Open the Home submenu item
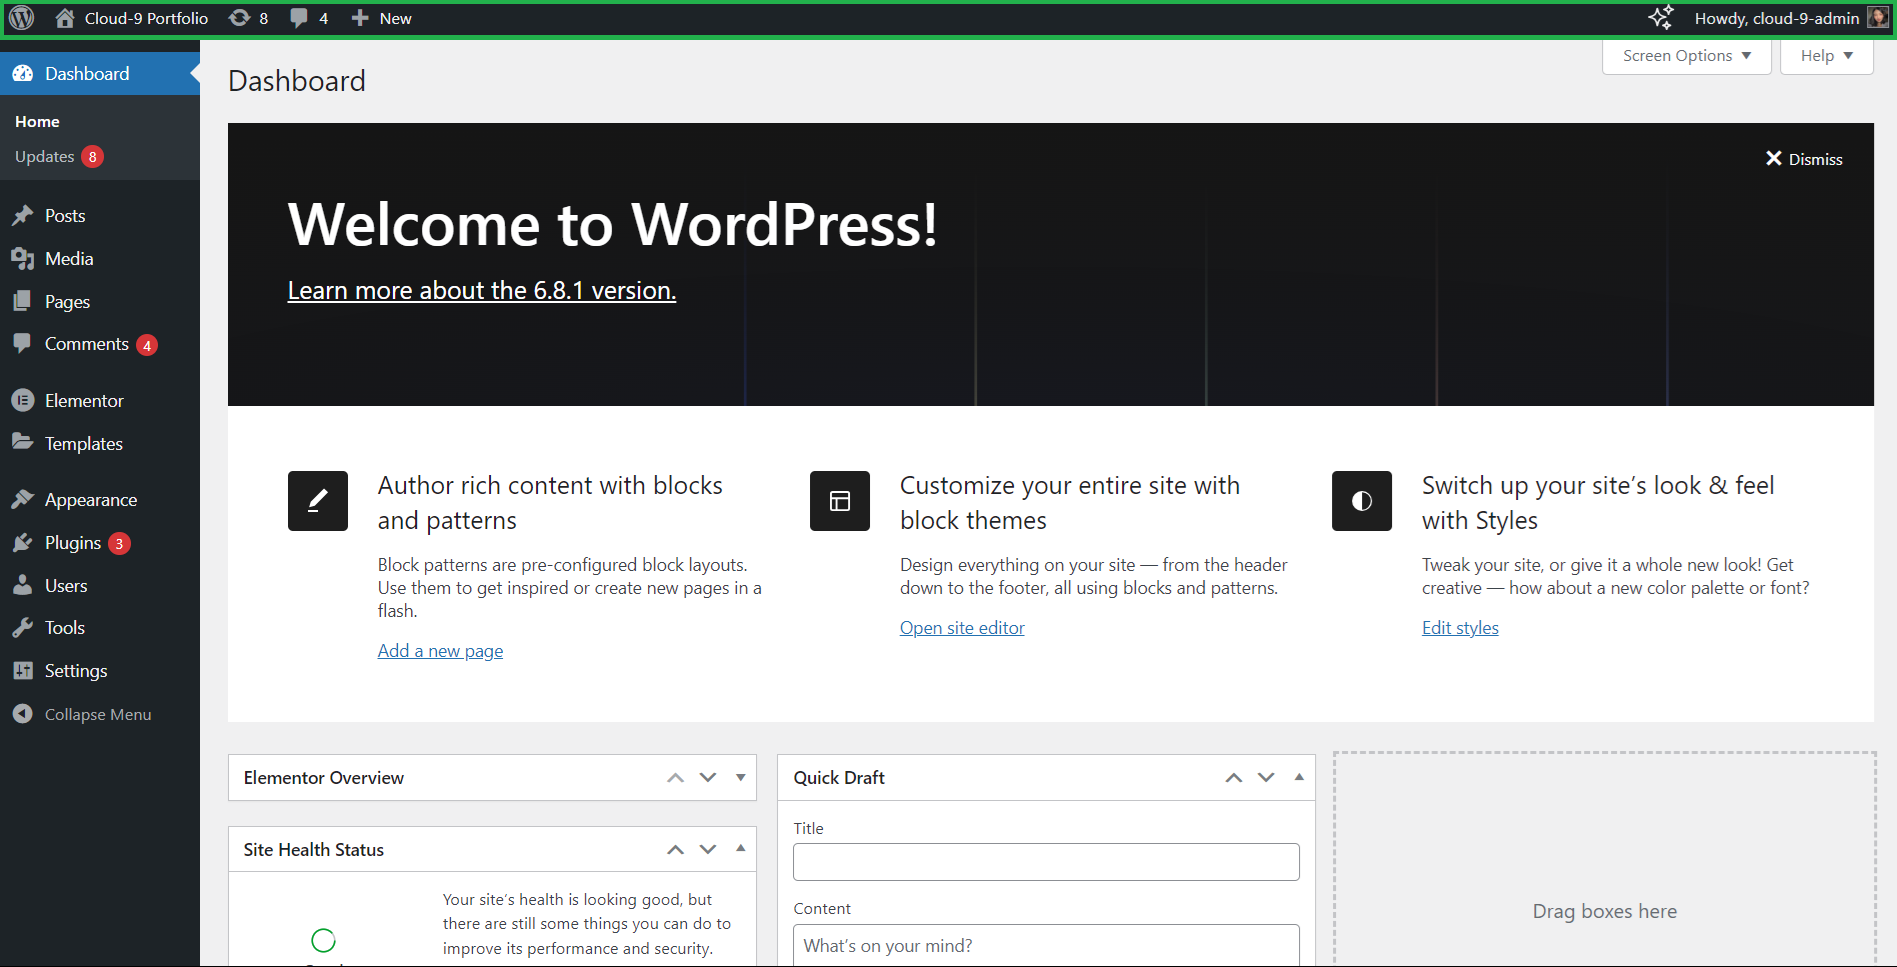 [37, 122]
